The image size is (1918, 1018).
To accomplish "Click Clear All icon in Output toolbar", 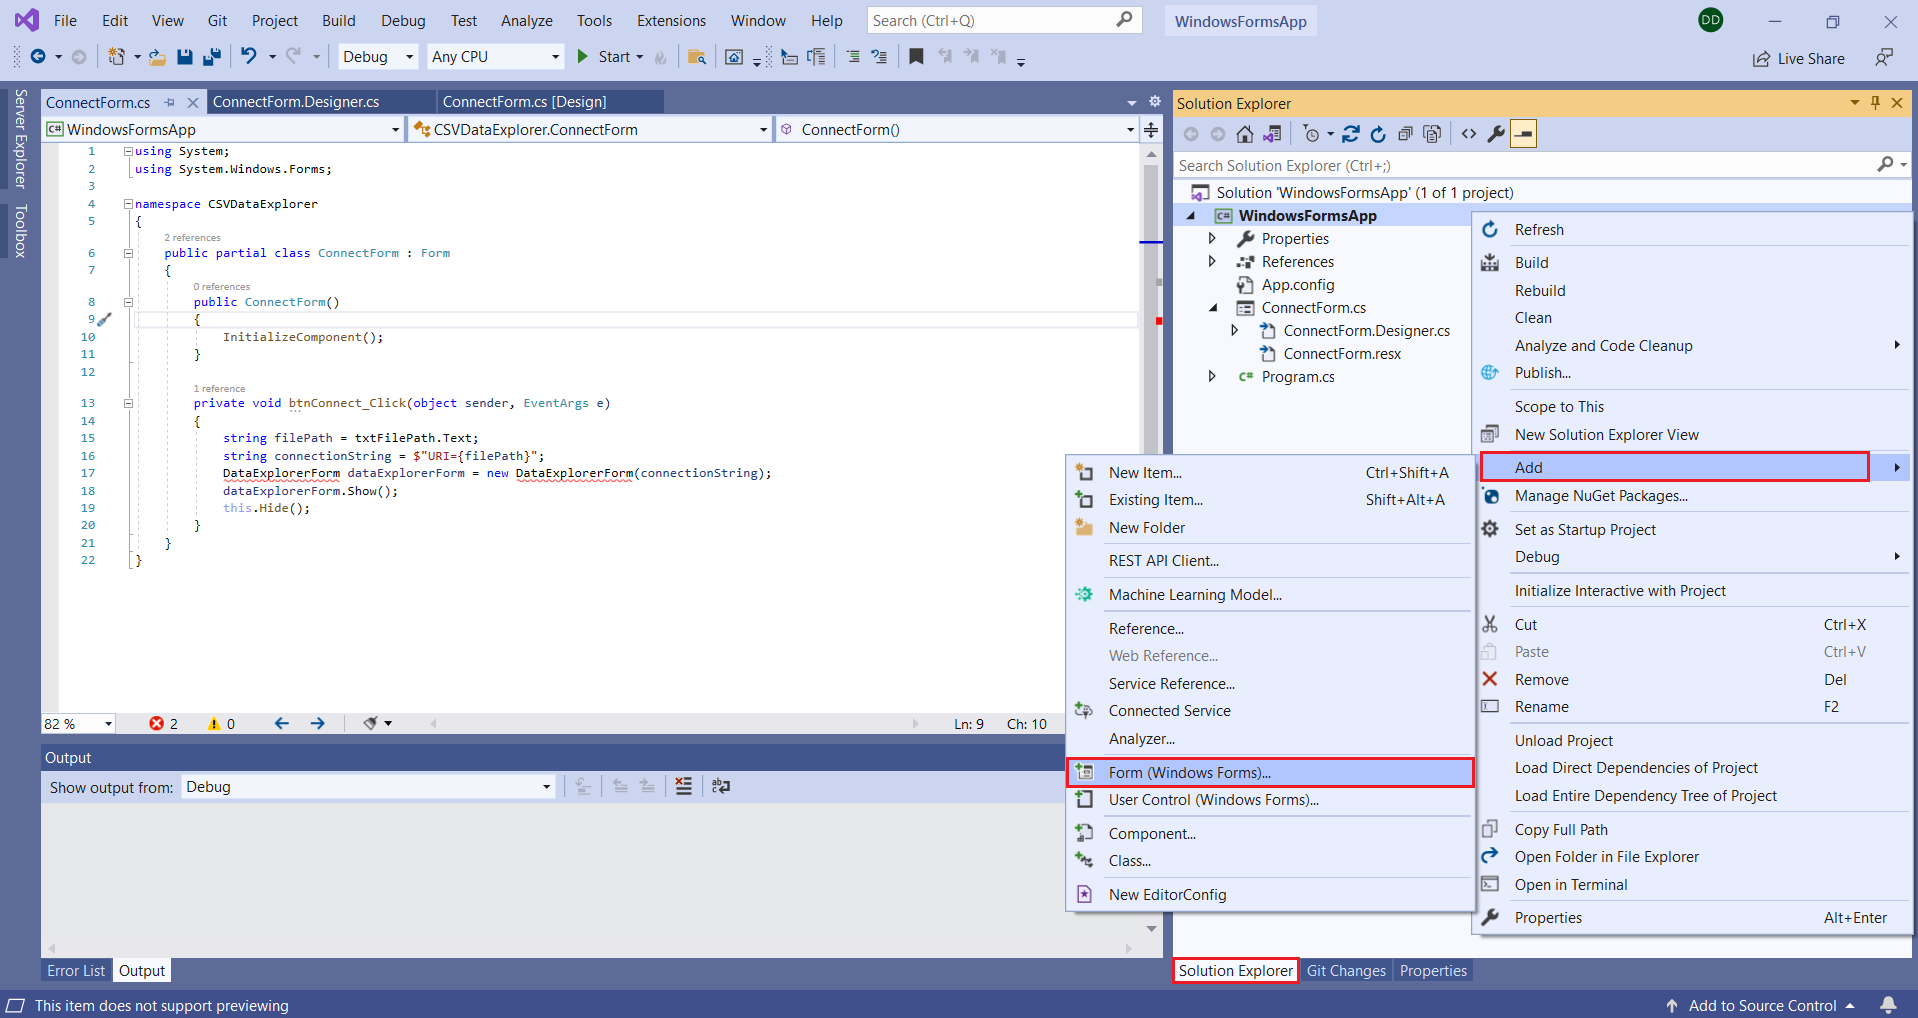I will point(683,787).
